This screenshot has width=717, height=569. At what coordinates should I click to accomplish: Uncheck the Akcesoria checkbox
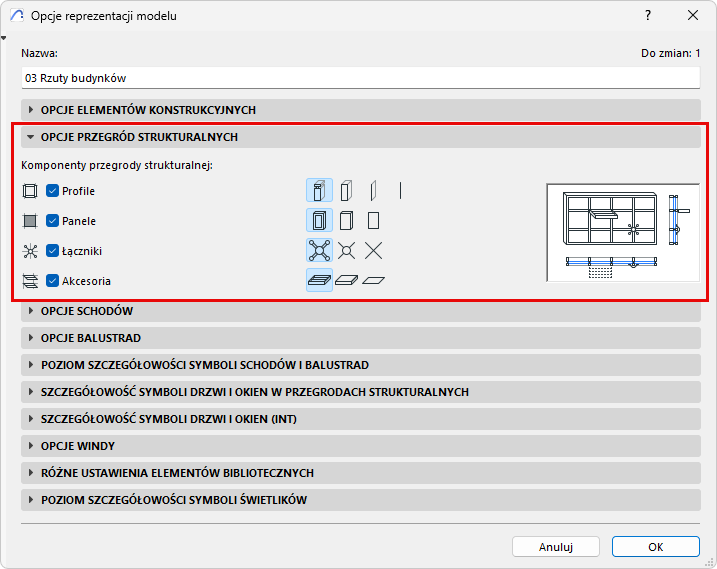tap(52, 281)
